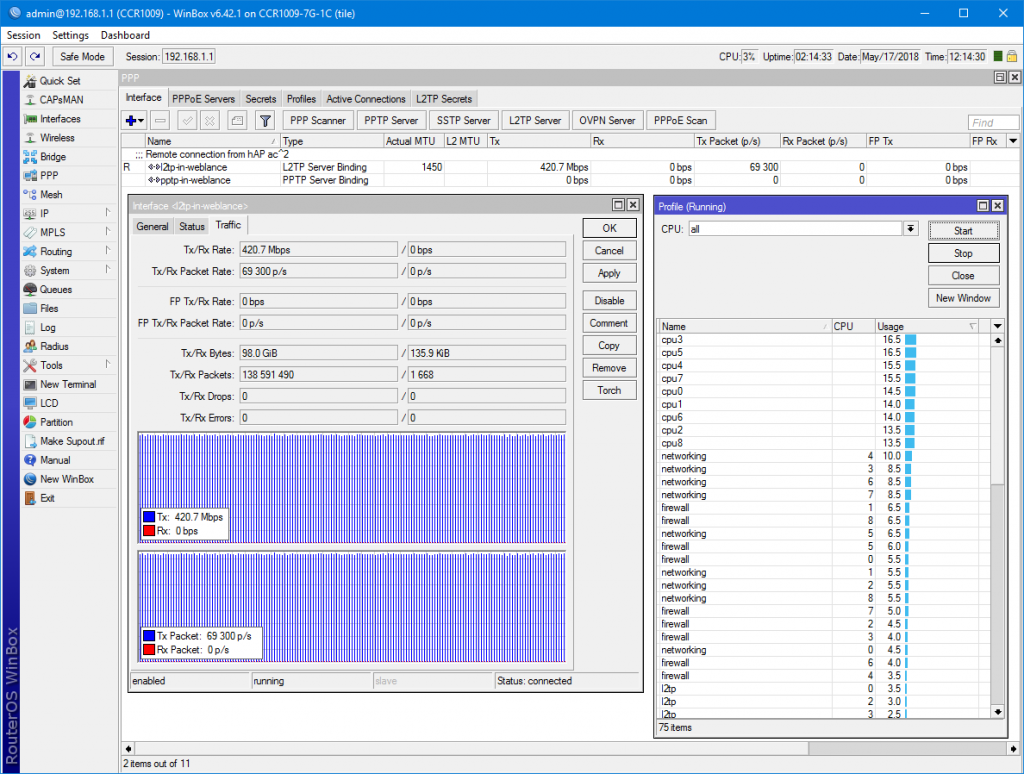Screen dimensions: 1024x774
Task: Open the CPU selection dropdown in Profile window
Action: [x=909, y=230]
